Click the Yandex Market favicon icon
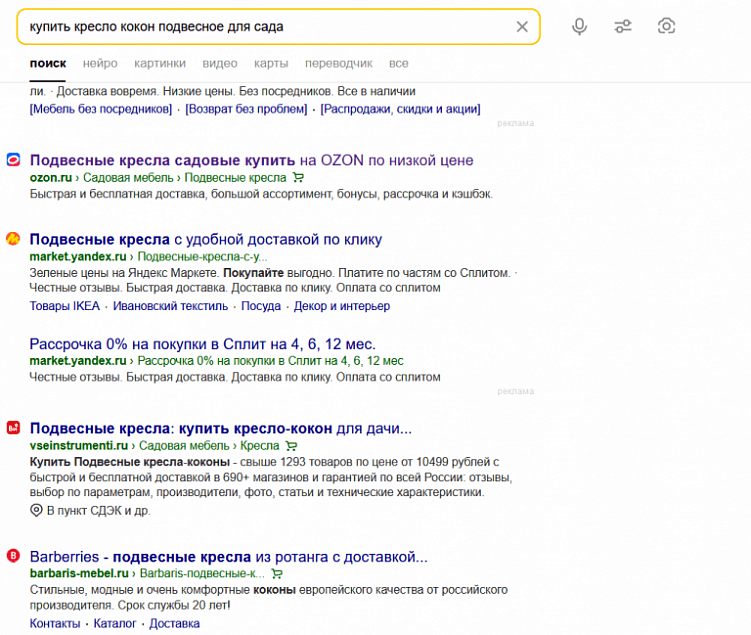This screenshot has height=635, width=751. [13, 238]
